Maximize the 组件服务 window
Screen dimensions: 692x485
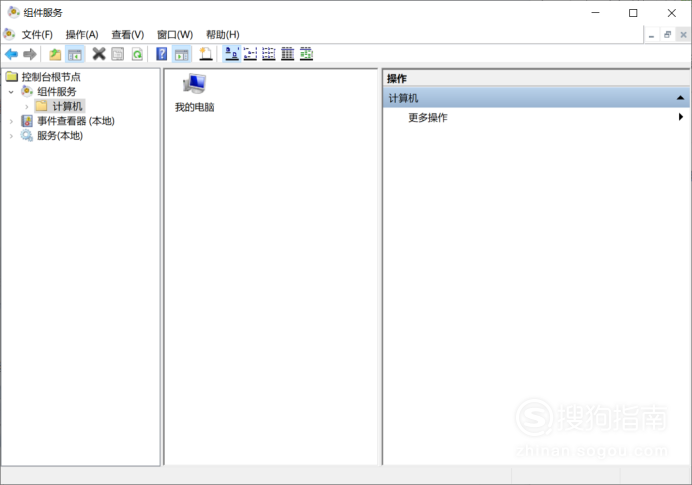click(x=633, y=13)
